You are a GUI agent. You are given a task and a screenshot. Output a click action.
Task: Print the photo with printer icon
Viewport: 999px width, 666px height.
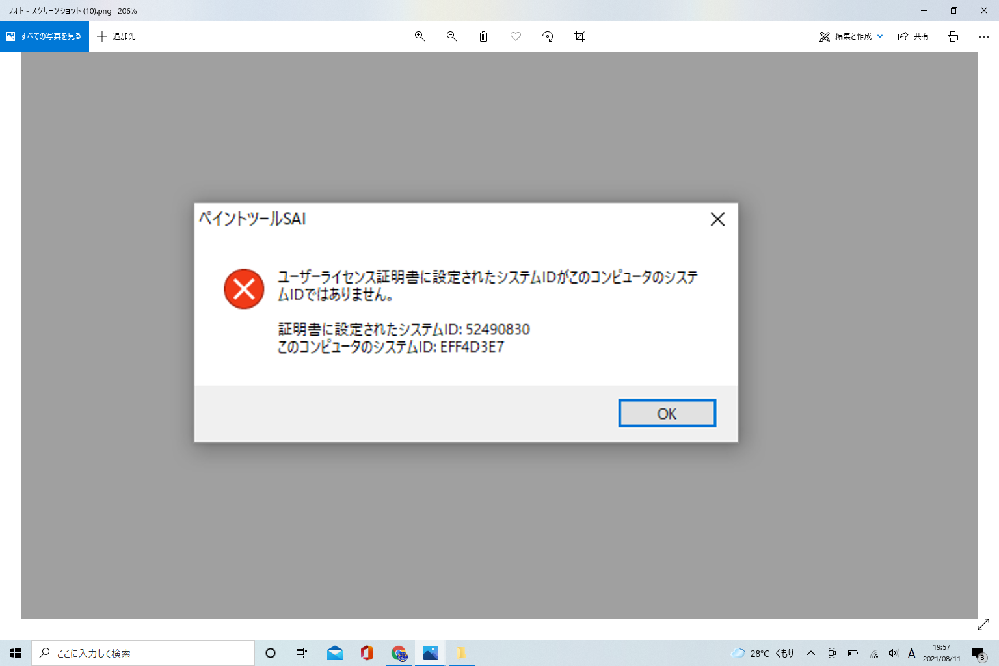click(x=953, y=36)
